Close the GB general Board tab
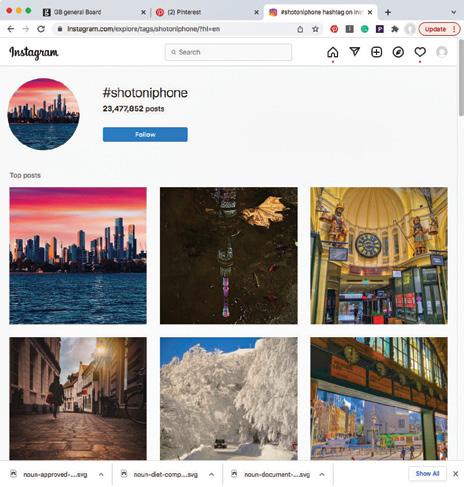The height and width of the screenshot is (487, 464). click(143, 12)
